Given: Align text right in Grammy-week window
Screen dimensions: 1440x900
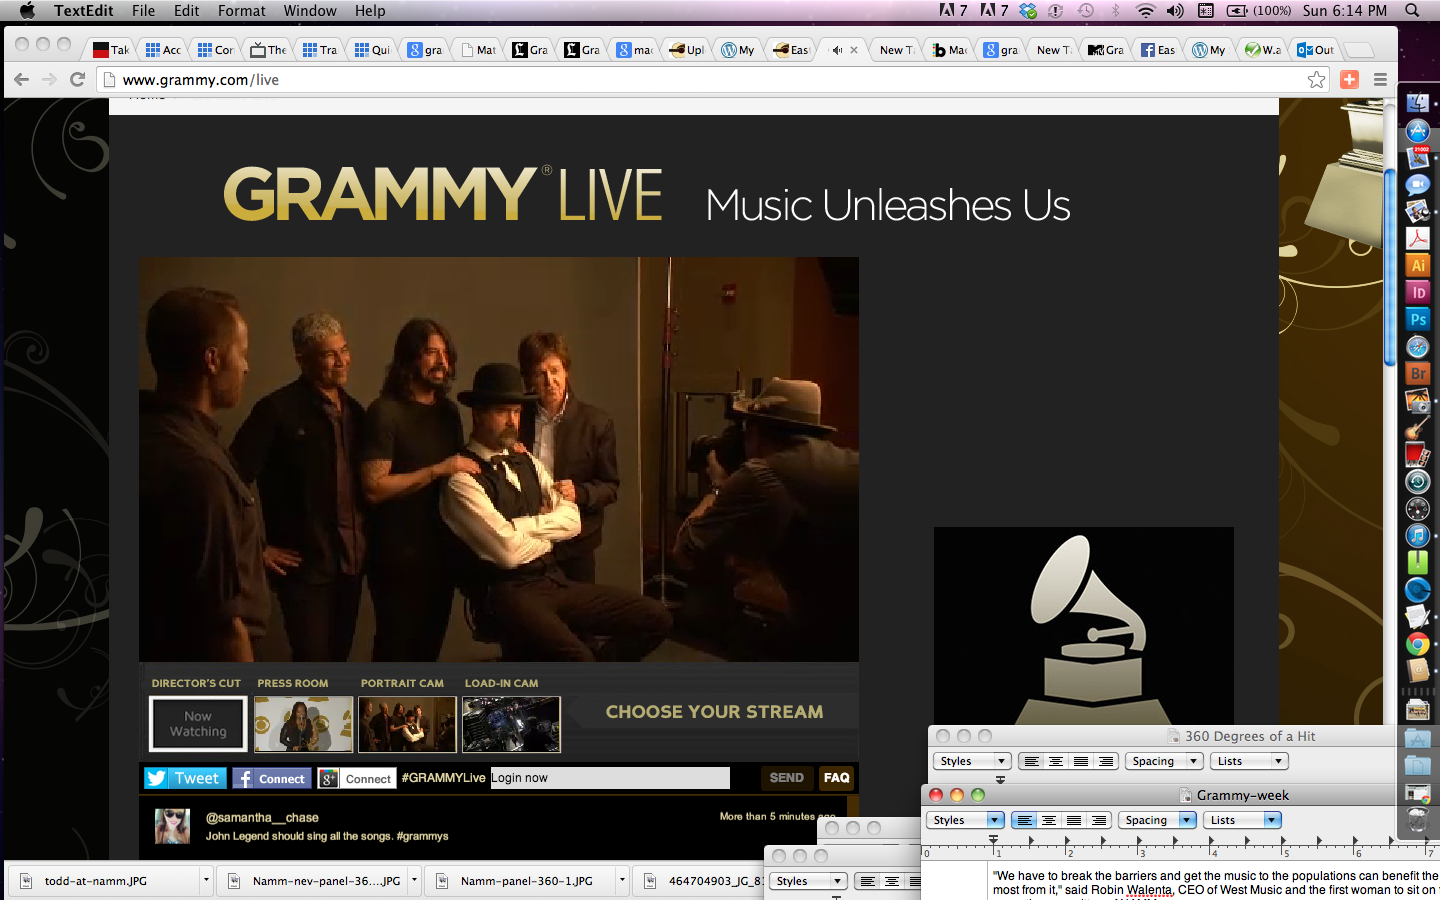Looking at the screenshot, I should click(1098, 820).
